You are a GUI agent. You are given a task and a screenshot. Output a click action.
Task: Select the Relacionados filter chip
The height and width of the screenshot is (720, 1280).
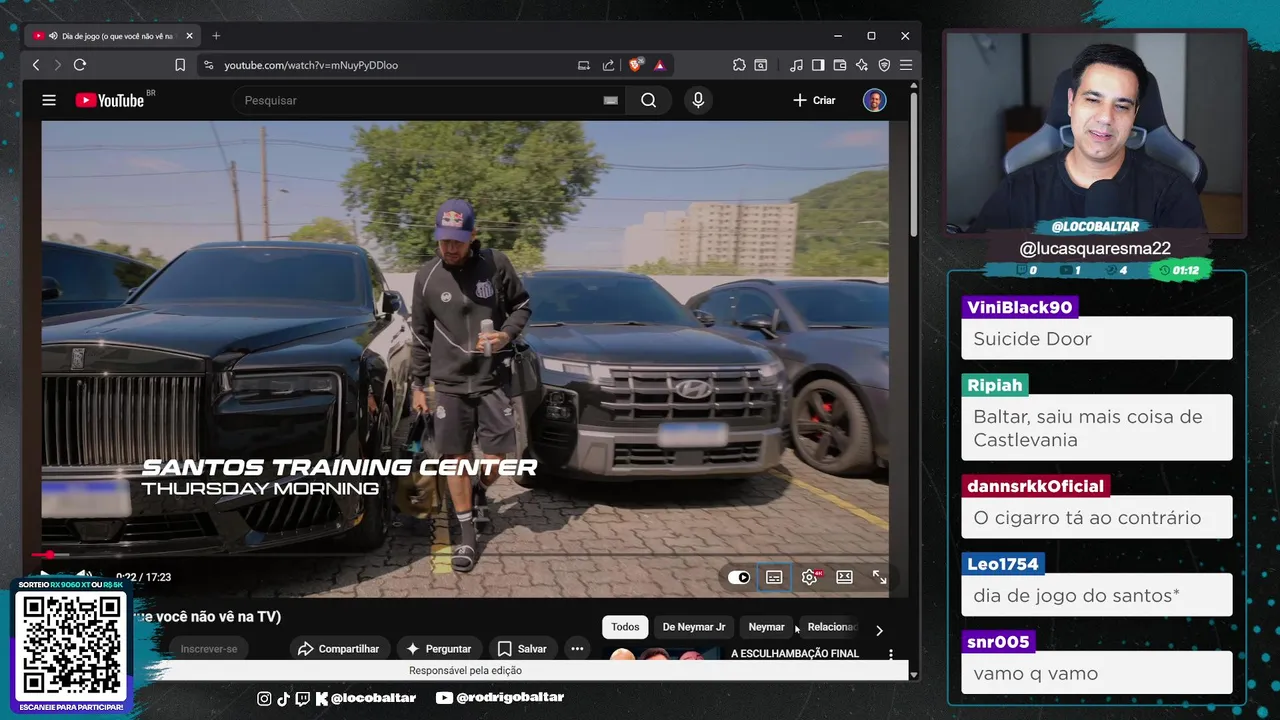832,627
